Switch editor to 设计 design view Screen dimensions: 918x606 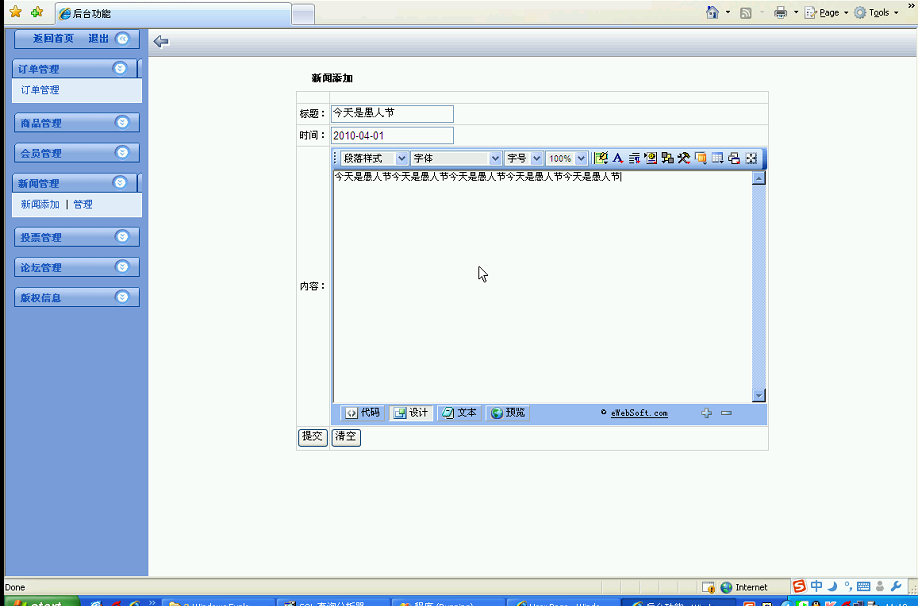(411, 413)
